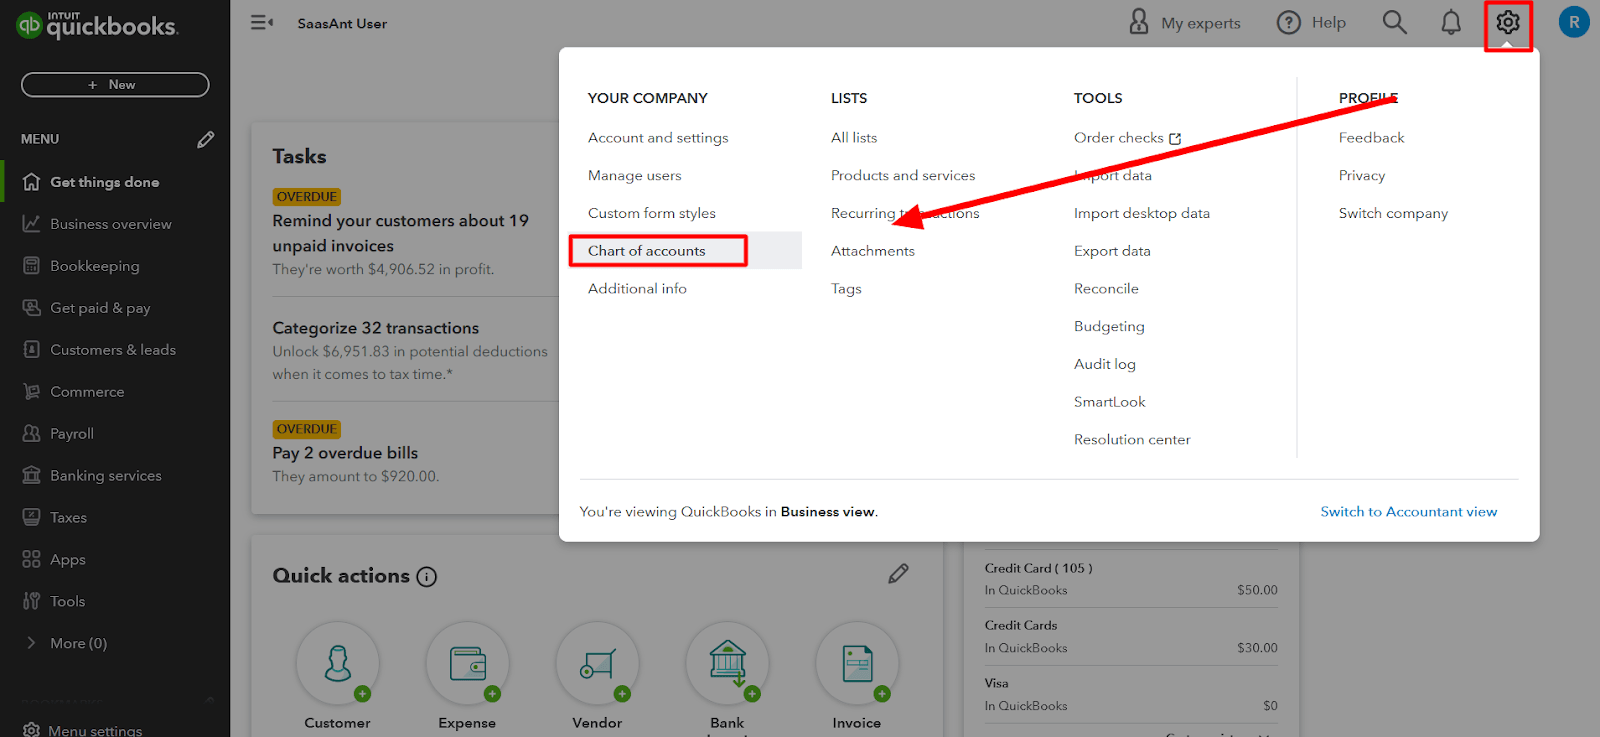Viewport: 1600px width, 737px height.
Task: Click the Commerce icon
Action: click(32, 392)
